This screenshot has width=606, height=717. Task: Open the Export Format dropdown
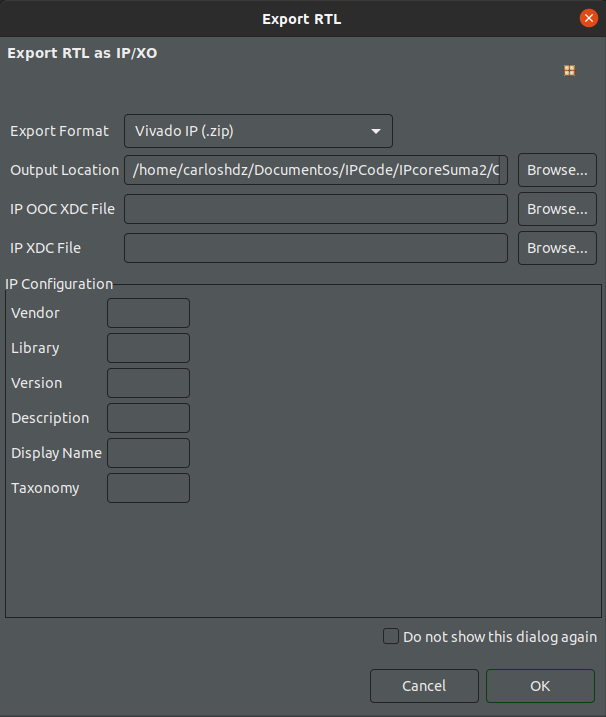point(258,131)
